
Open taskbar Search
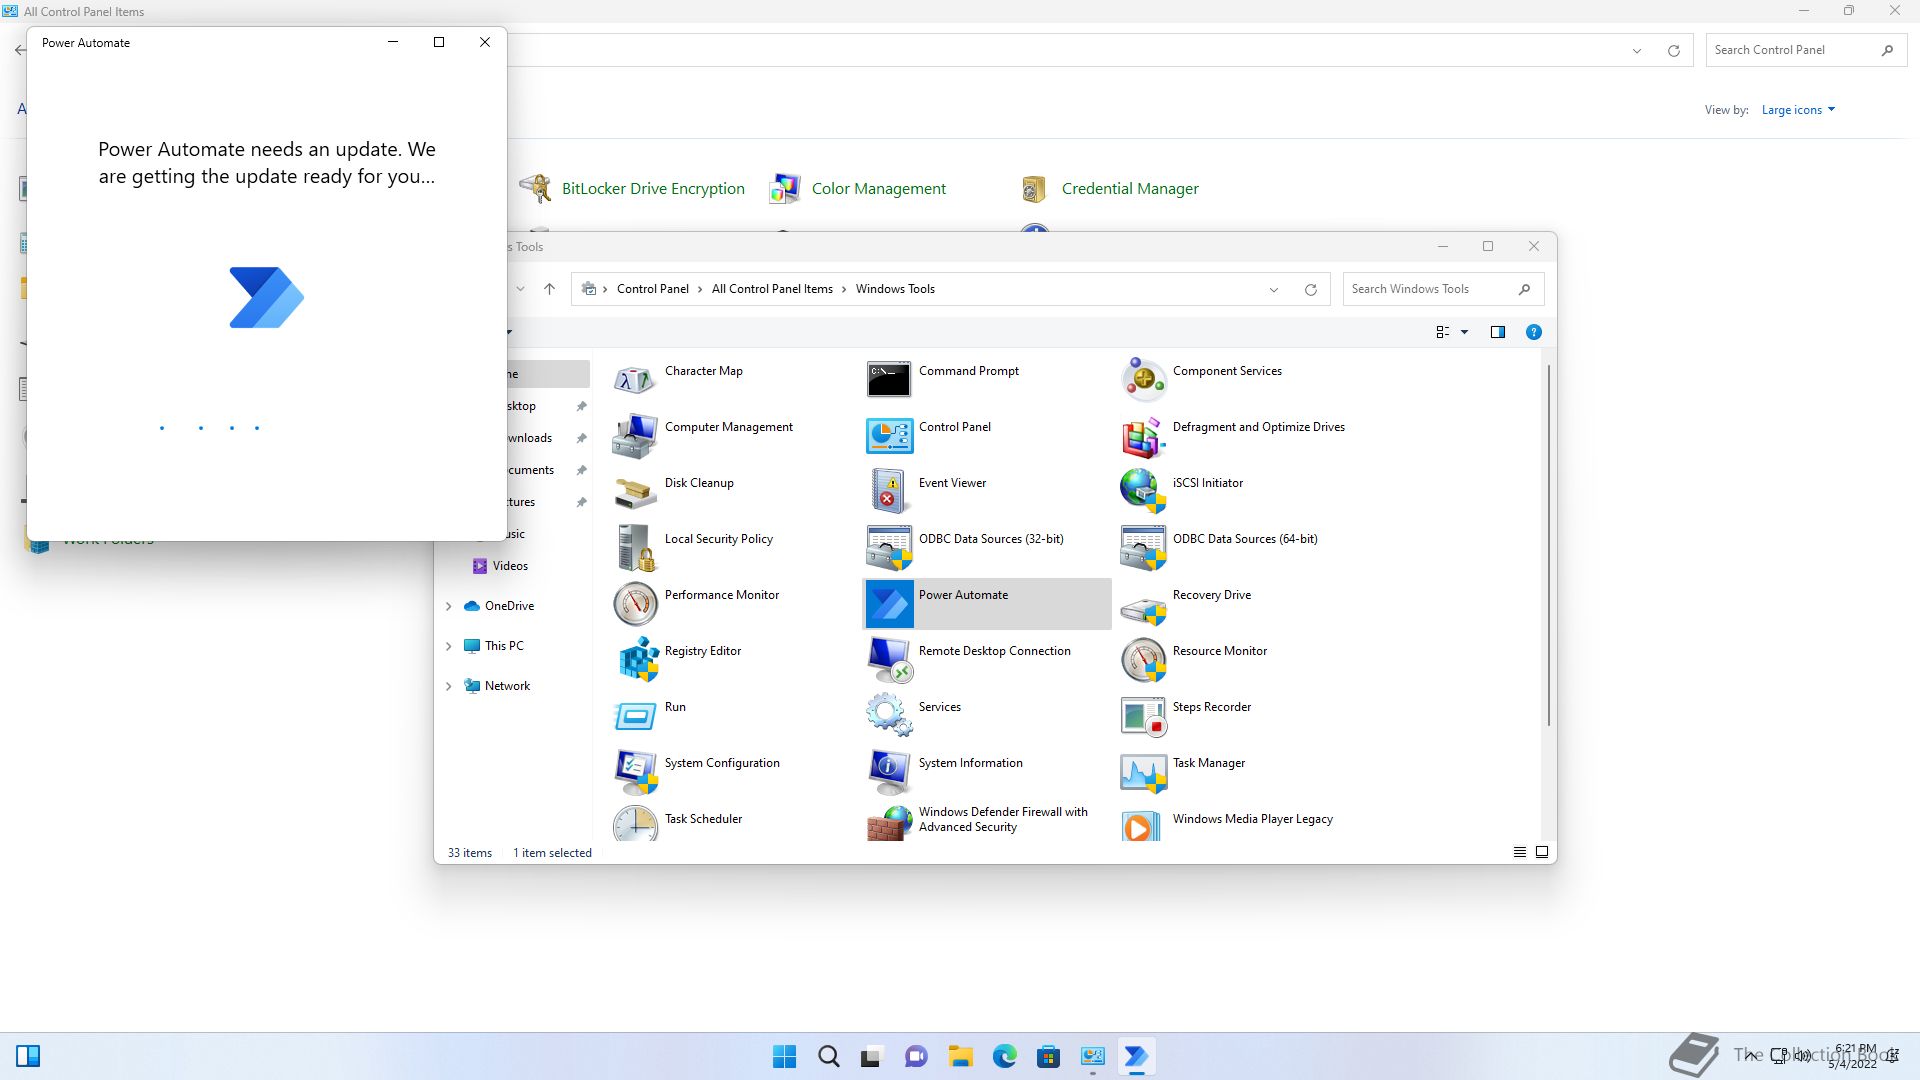tap(829, 1056)
